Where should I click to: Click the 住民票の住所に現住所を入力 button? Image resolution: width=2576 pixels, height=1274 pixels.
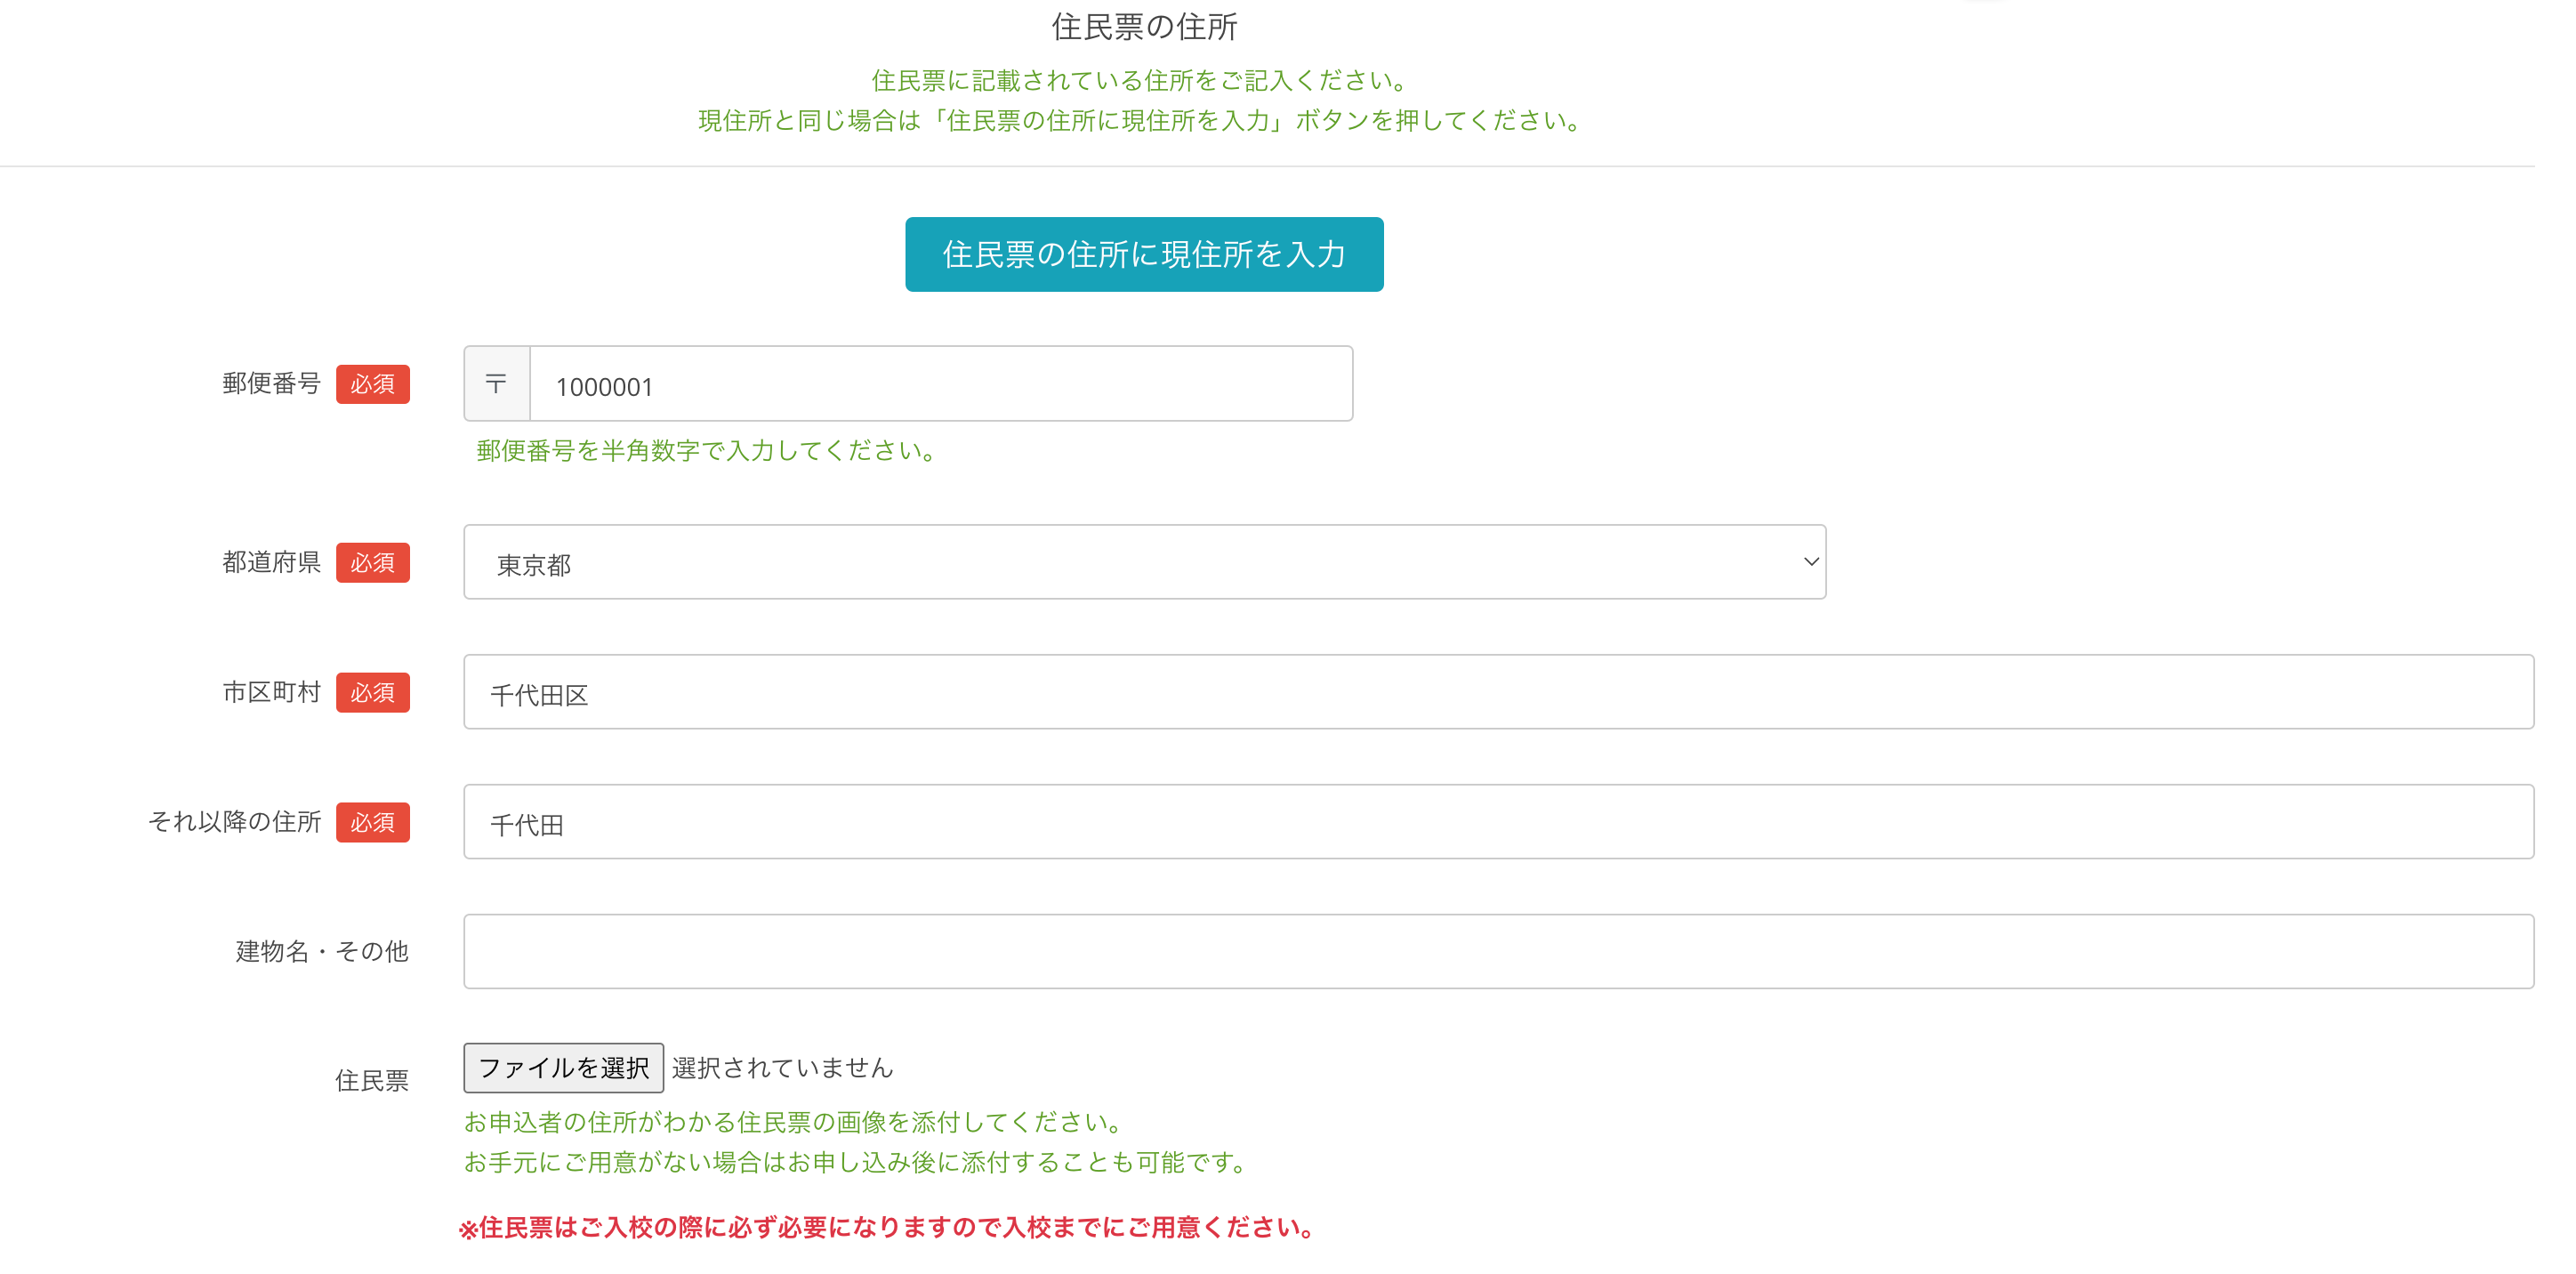tap(1144, 254)
